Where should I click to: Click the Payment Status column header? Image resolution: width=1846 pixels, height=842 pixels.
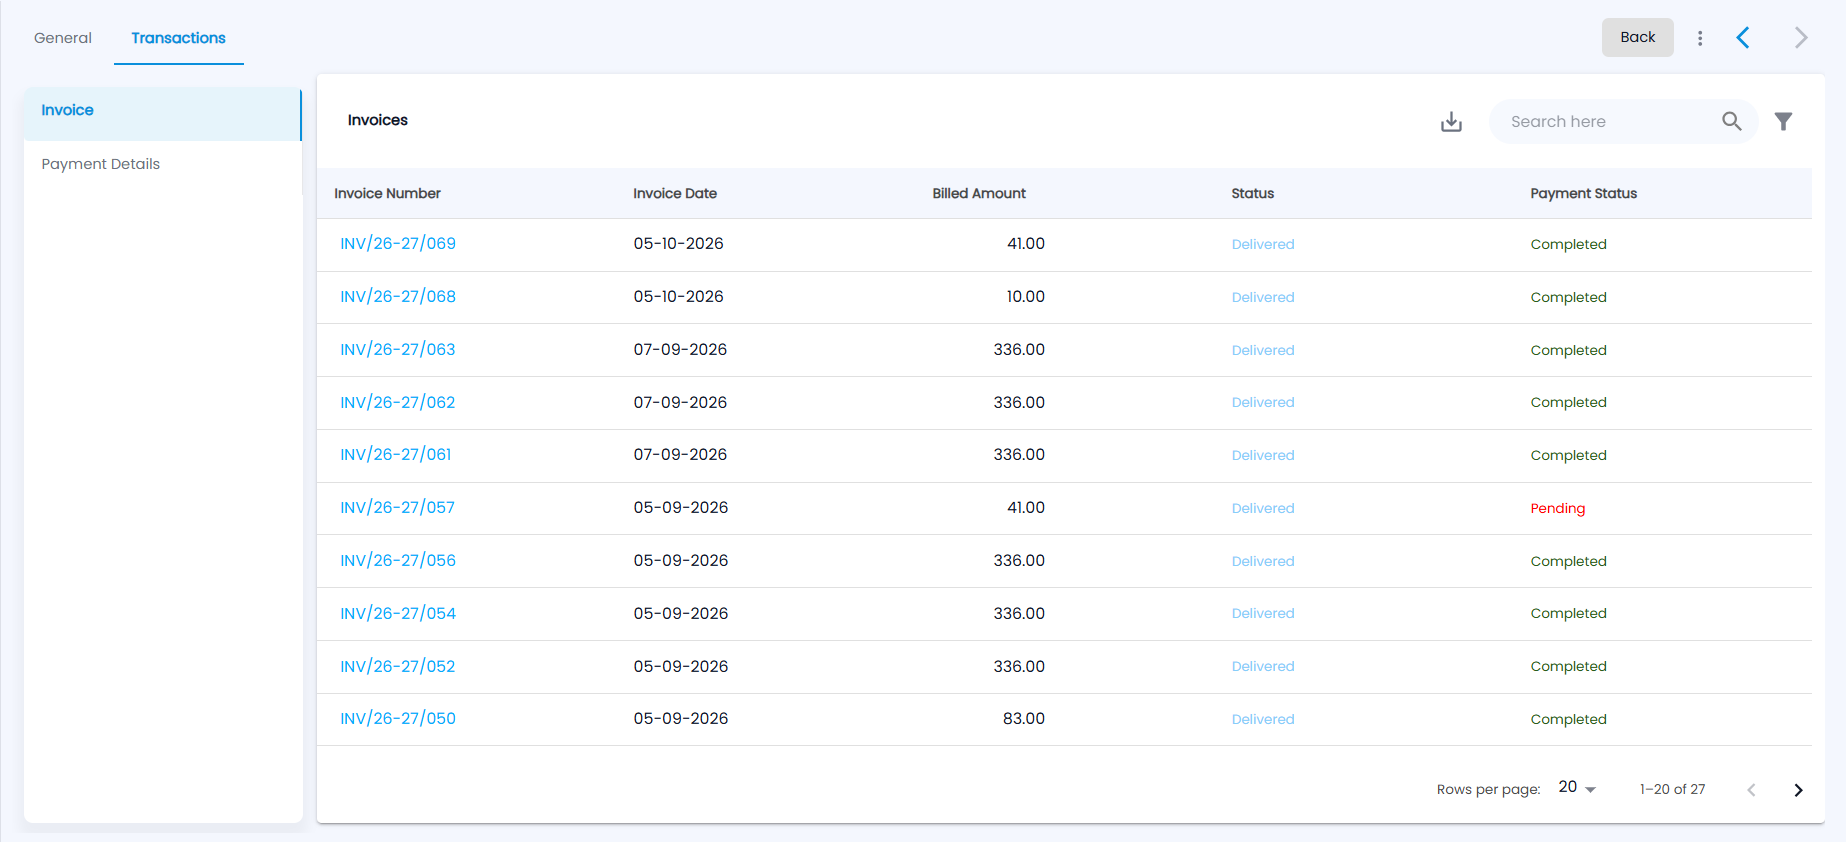(x=1584, y=194)
